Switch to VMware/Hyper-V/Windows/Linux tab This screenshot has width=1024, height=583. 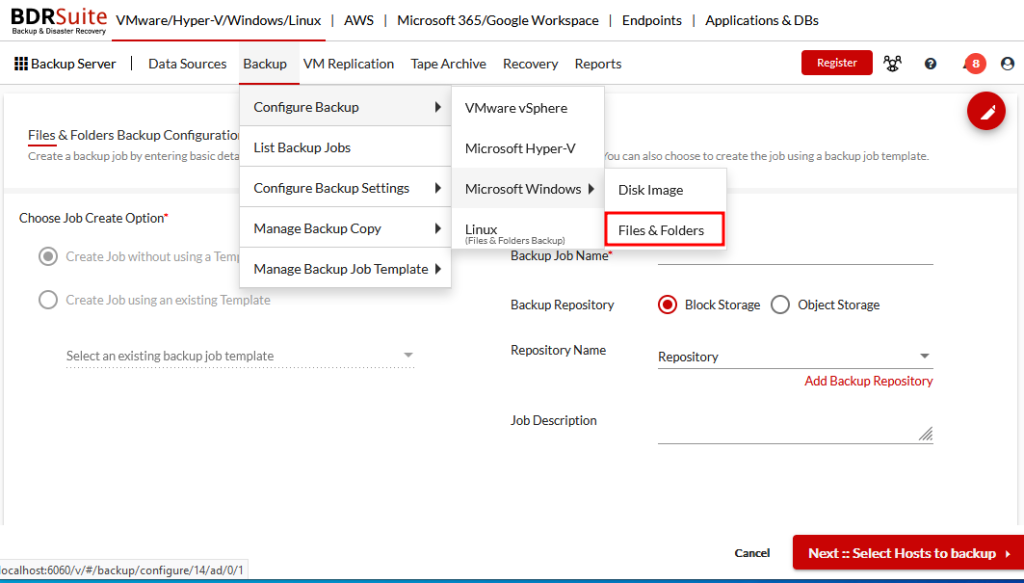218,20
